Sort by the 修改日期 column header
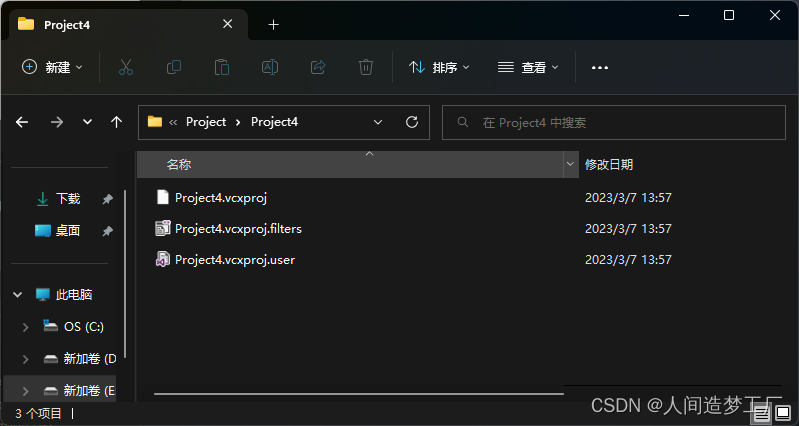 [609, 165]
